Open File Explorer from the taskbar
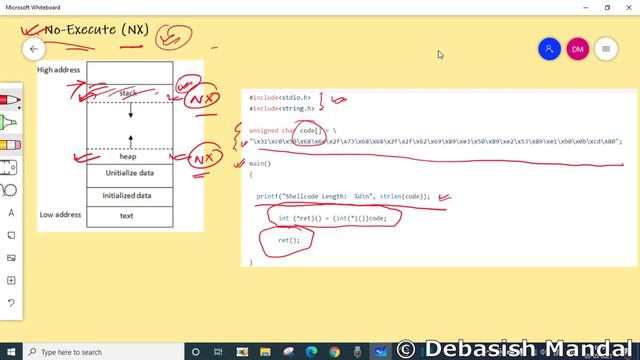640x360 pixels. [265, 351]
